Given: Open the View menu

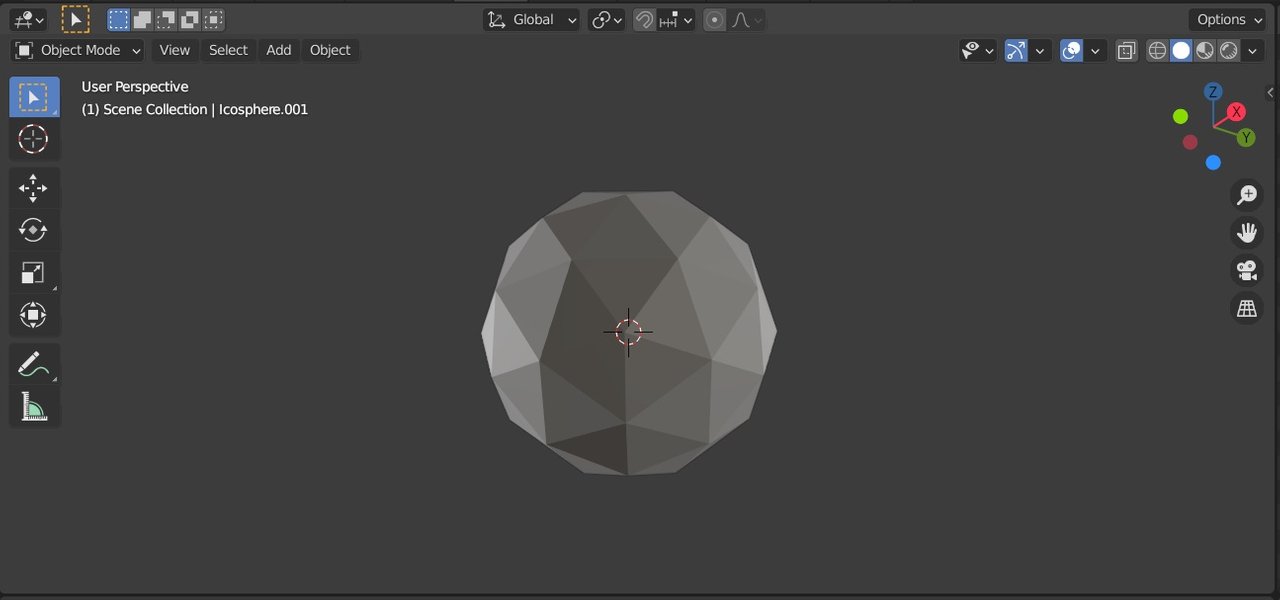Looking at the screenshot, I should (x=174, y=50).
